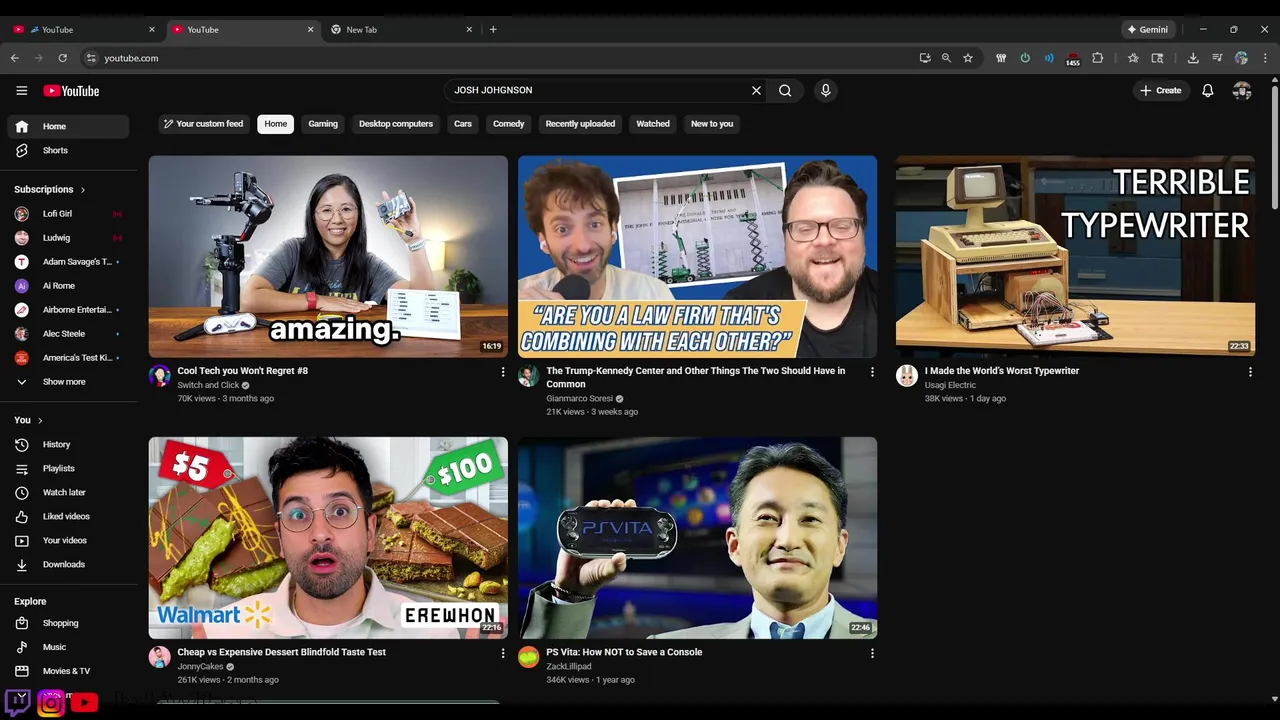Select the Recently uploaded chip

[580, 124]
